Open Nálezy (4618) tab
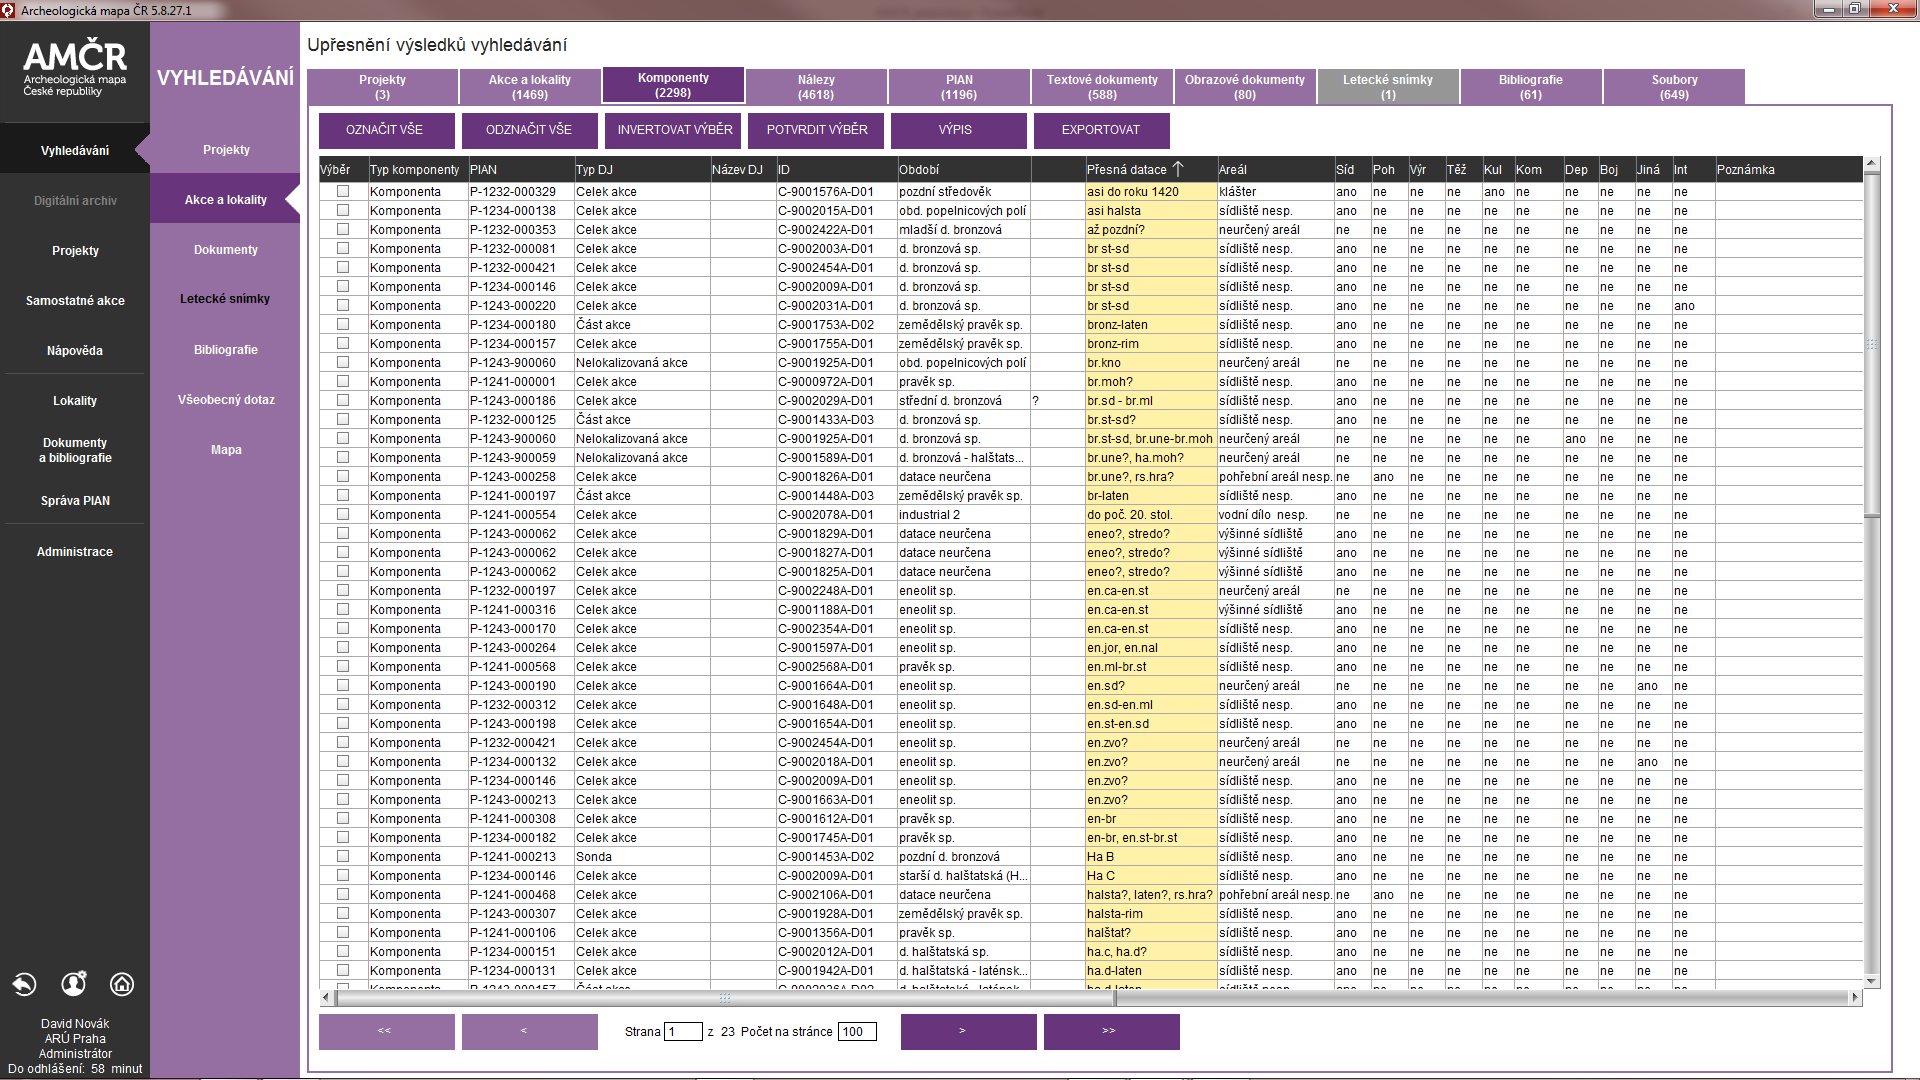Image resolution: width=1920 pixels, height=1080 pixels. 816,87
